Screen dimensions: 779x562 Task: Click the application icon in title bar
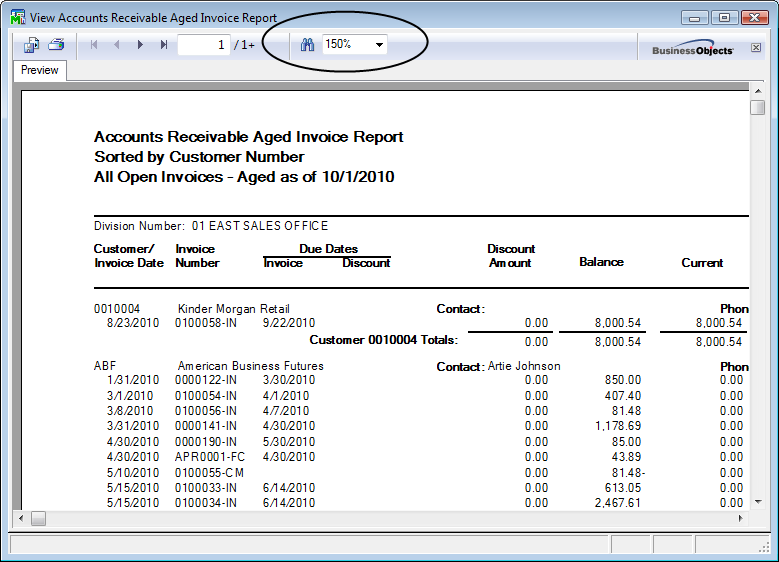coord(17,17)
